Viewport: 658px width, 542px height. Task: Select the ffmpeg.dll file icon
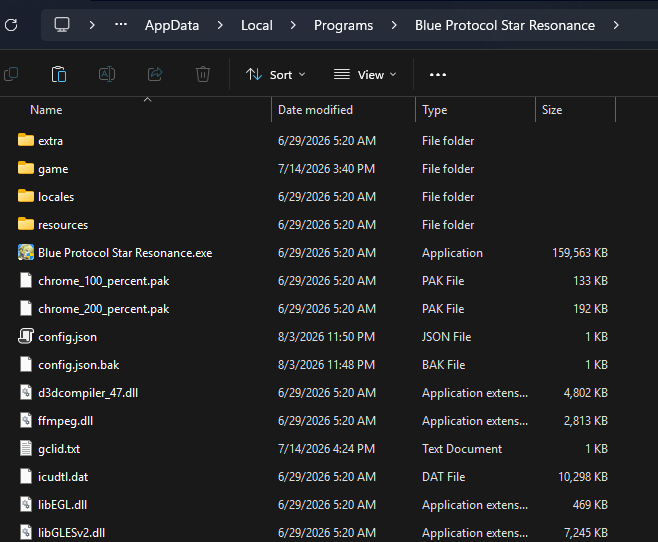coord(26,420)
